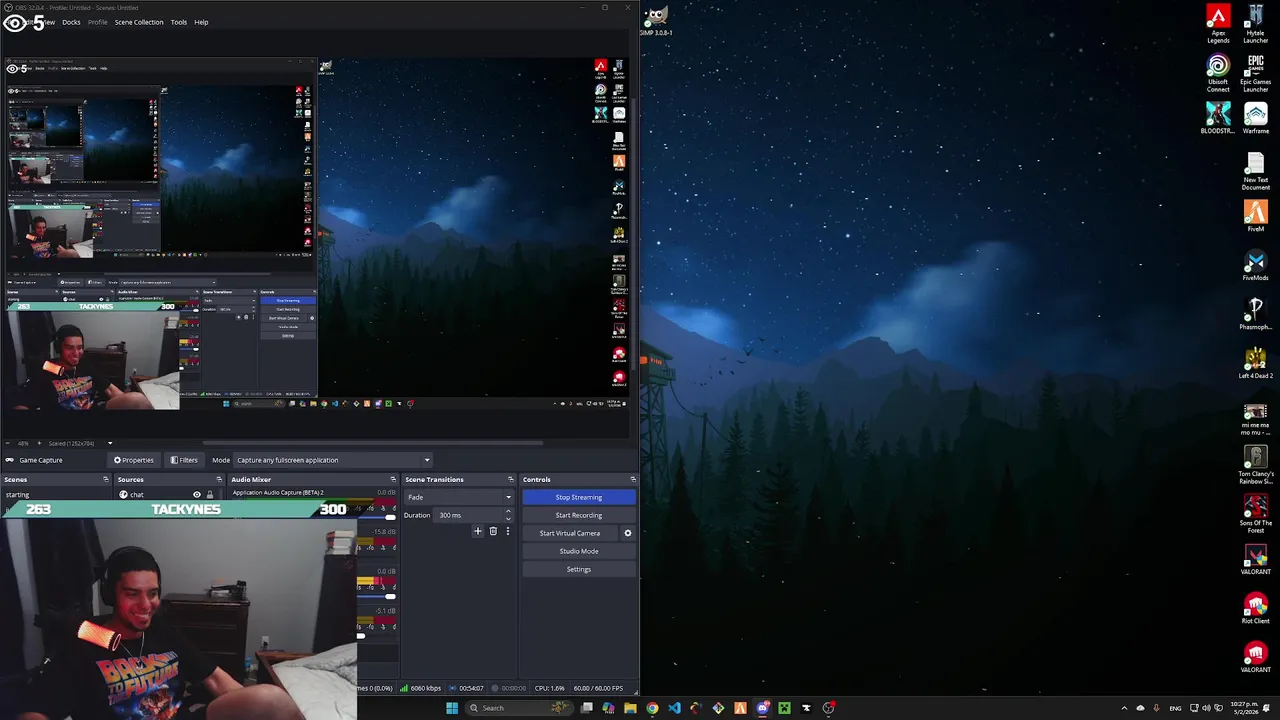Viewport: 1280px width, 720px height.
Task: Open Warframe desktop shortcut
Action: 1256,118
